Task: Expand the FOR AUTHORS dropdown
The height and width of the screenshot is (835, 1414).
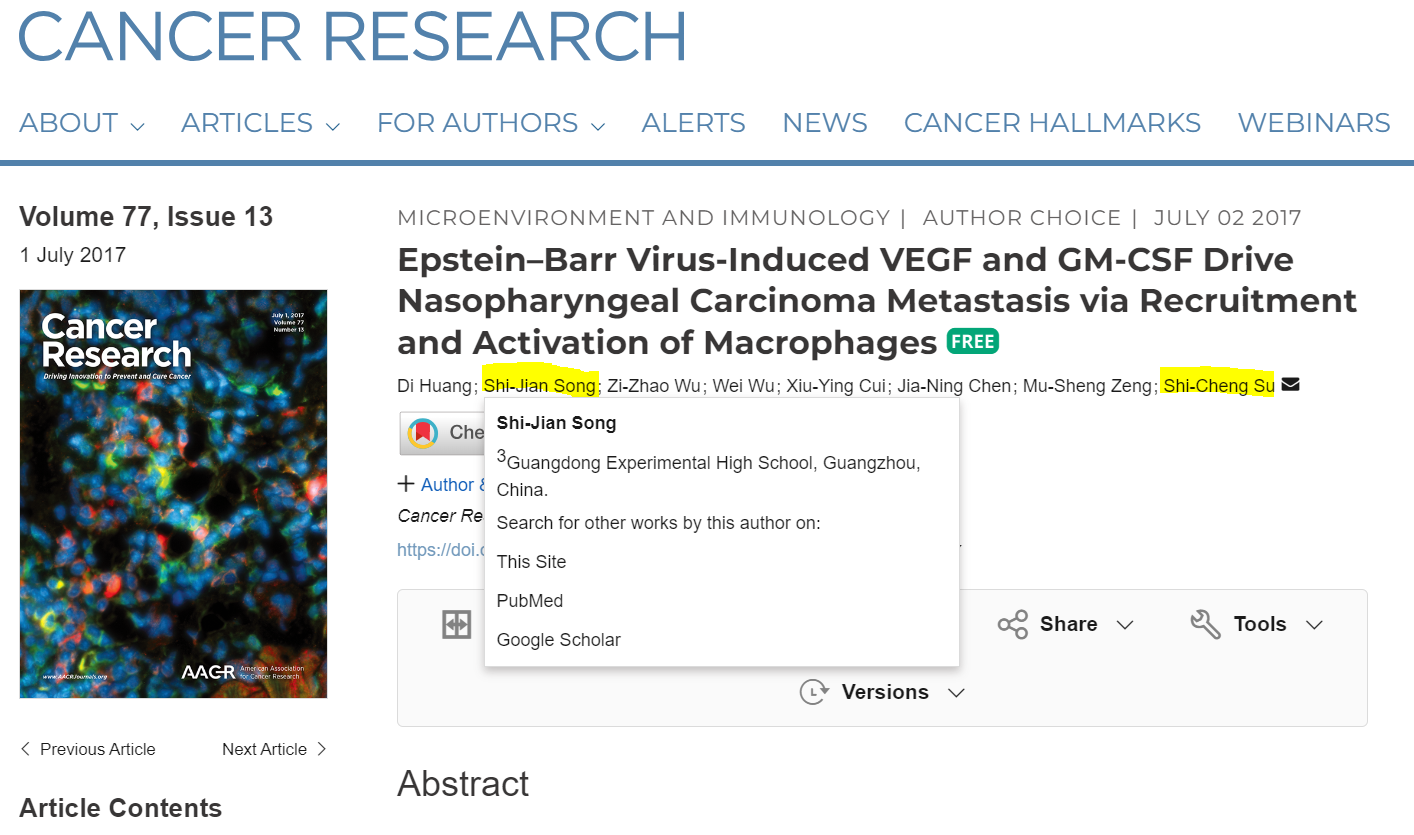Action: 490,123
